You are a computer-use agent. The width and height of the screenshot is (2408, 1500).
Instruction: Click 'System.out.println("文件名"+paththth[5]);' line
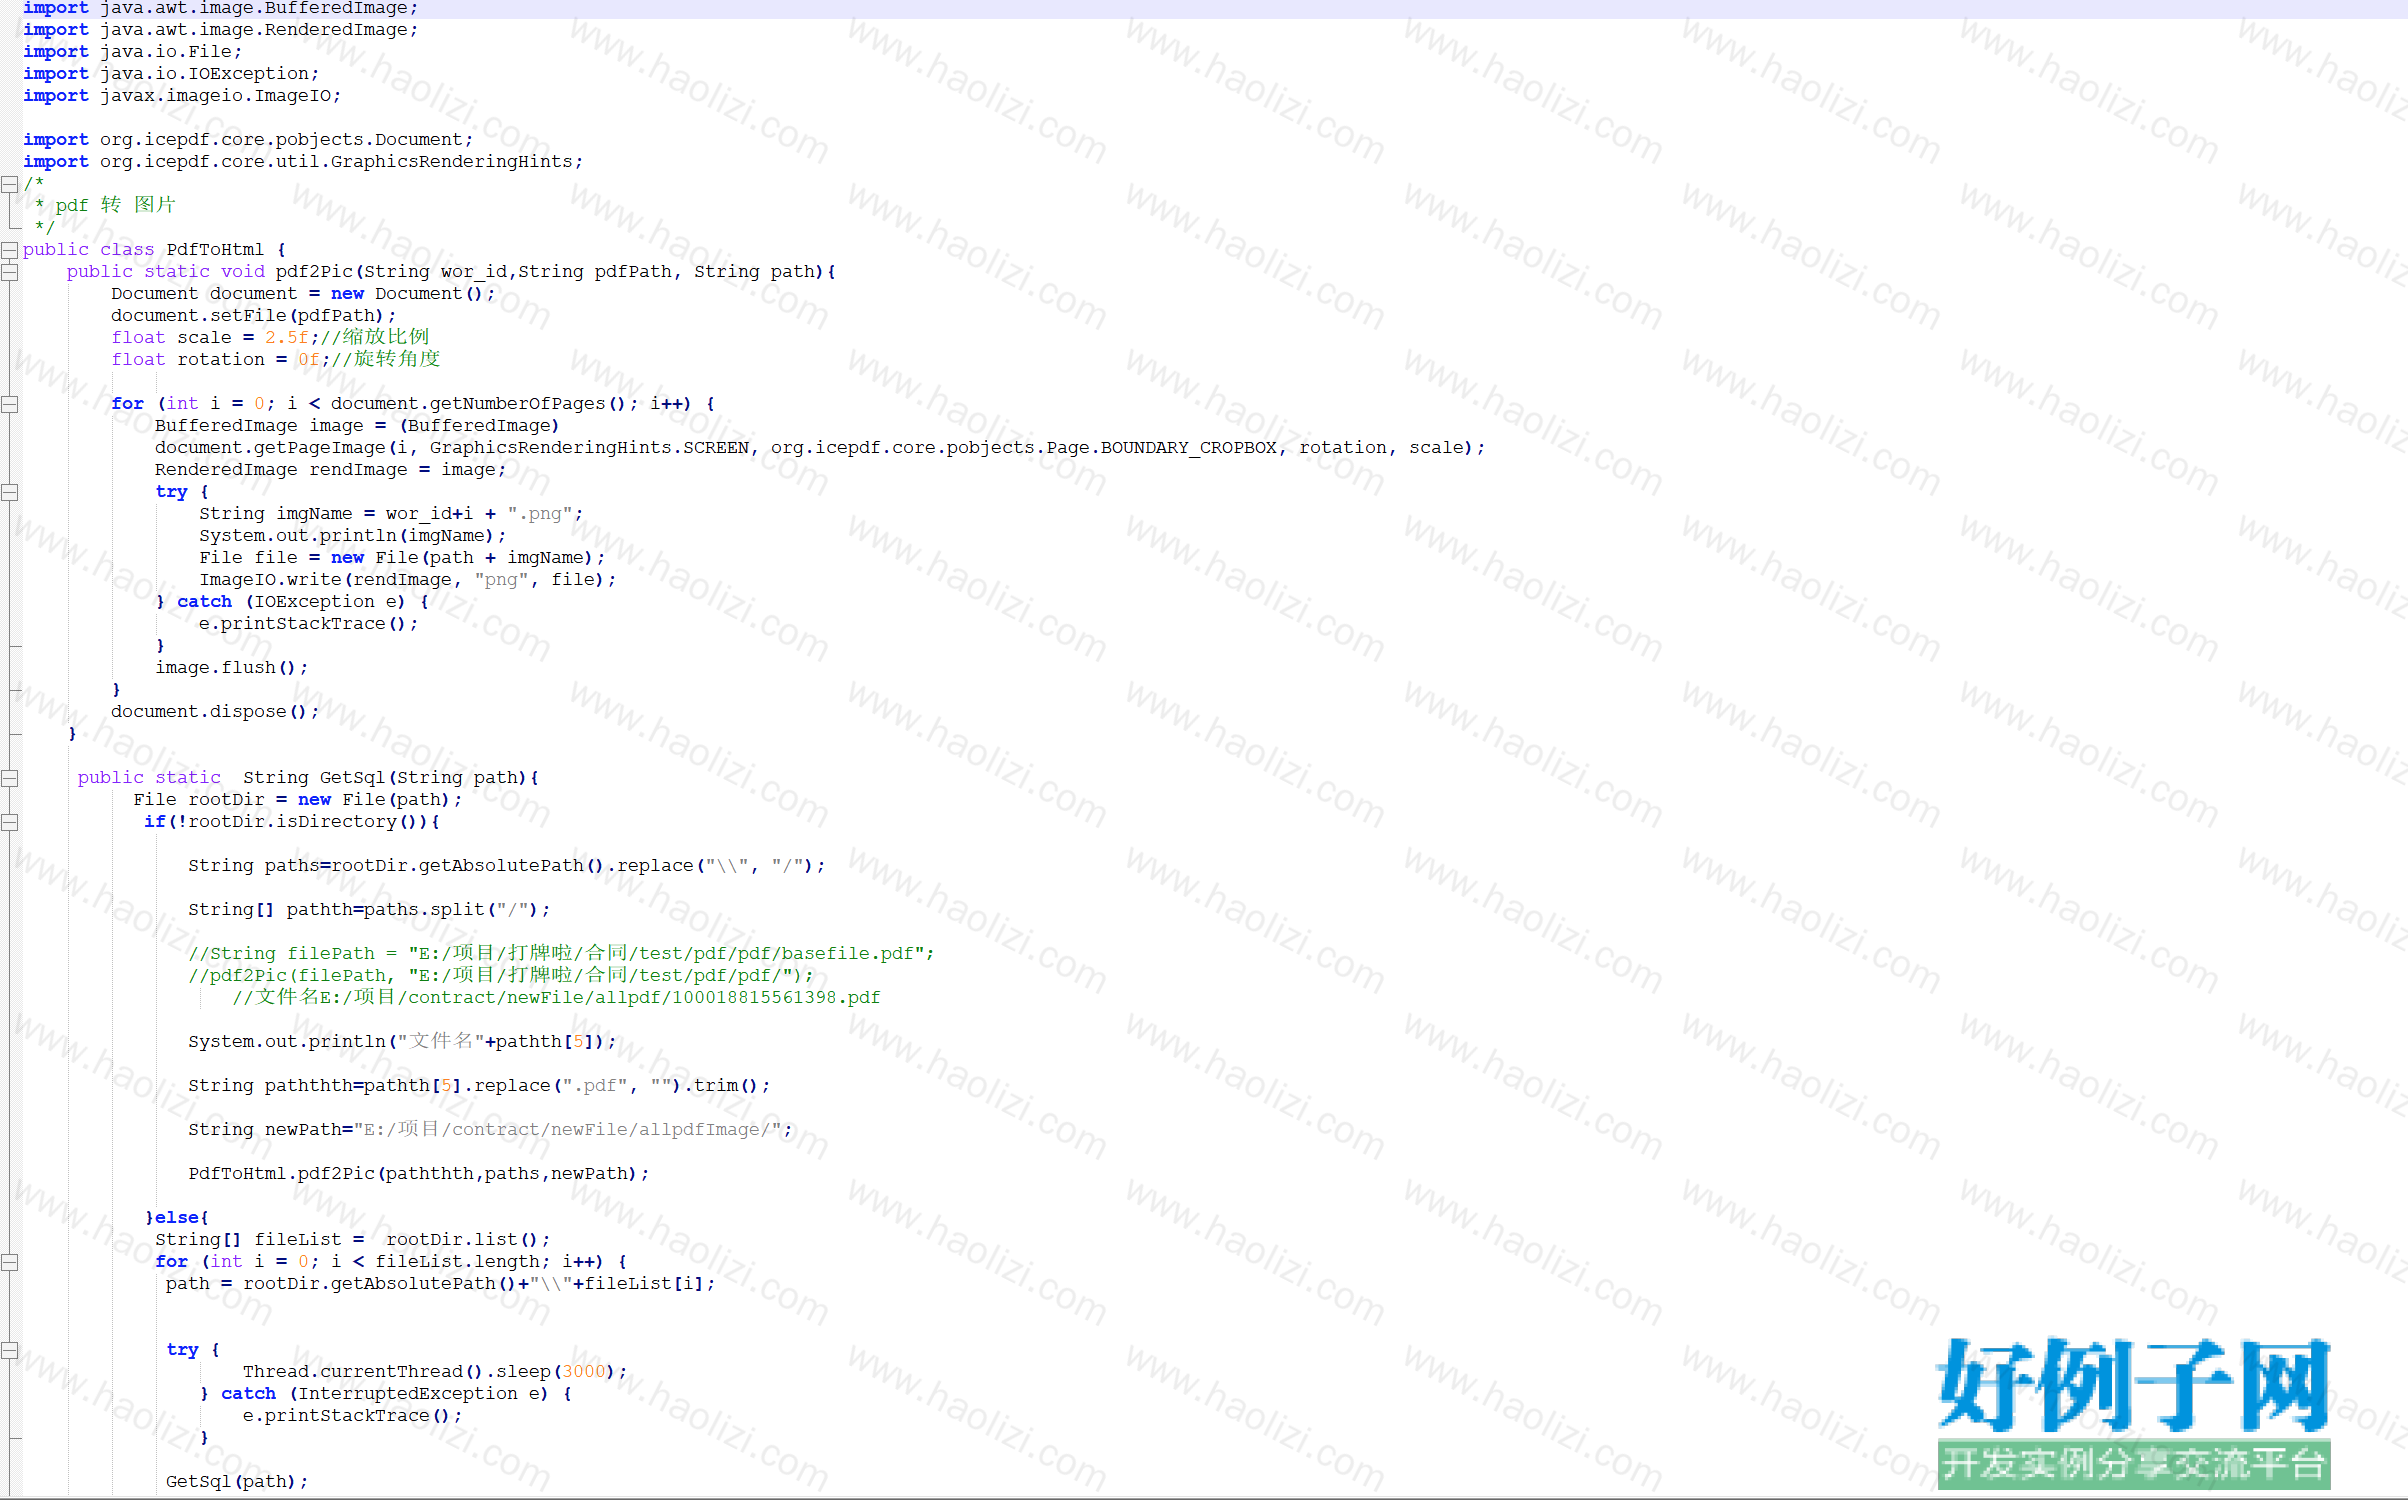tap(402, 1042)
